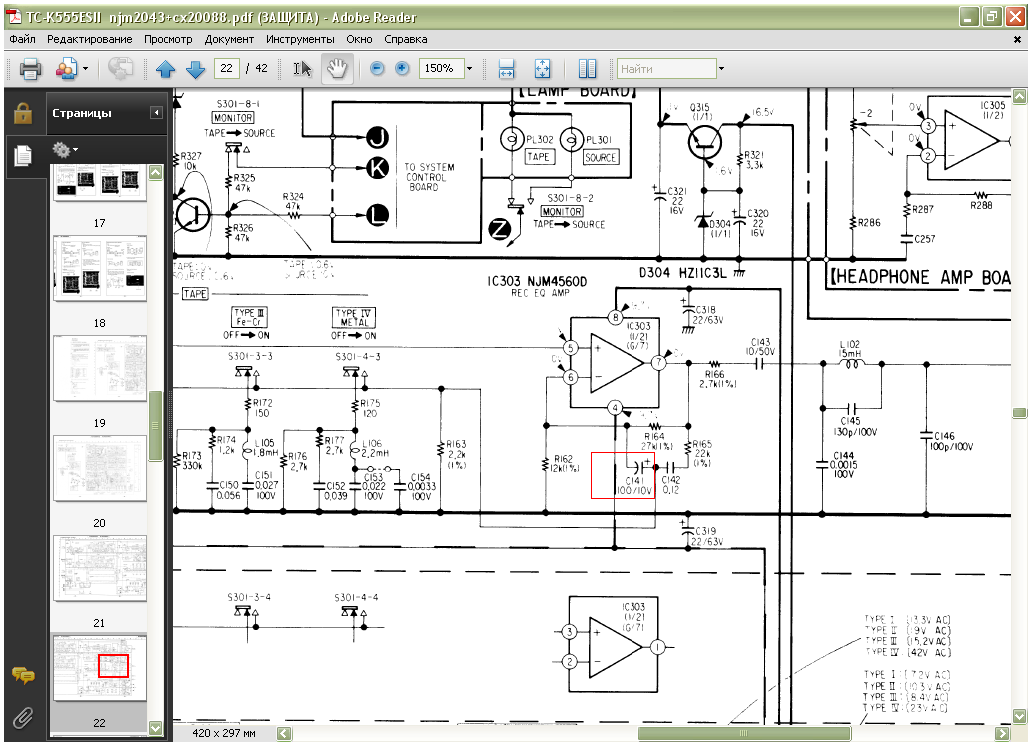Zoom out with the minus button
1028x742 pixels.
click(x=377, y=69)
